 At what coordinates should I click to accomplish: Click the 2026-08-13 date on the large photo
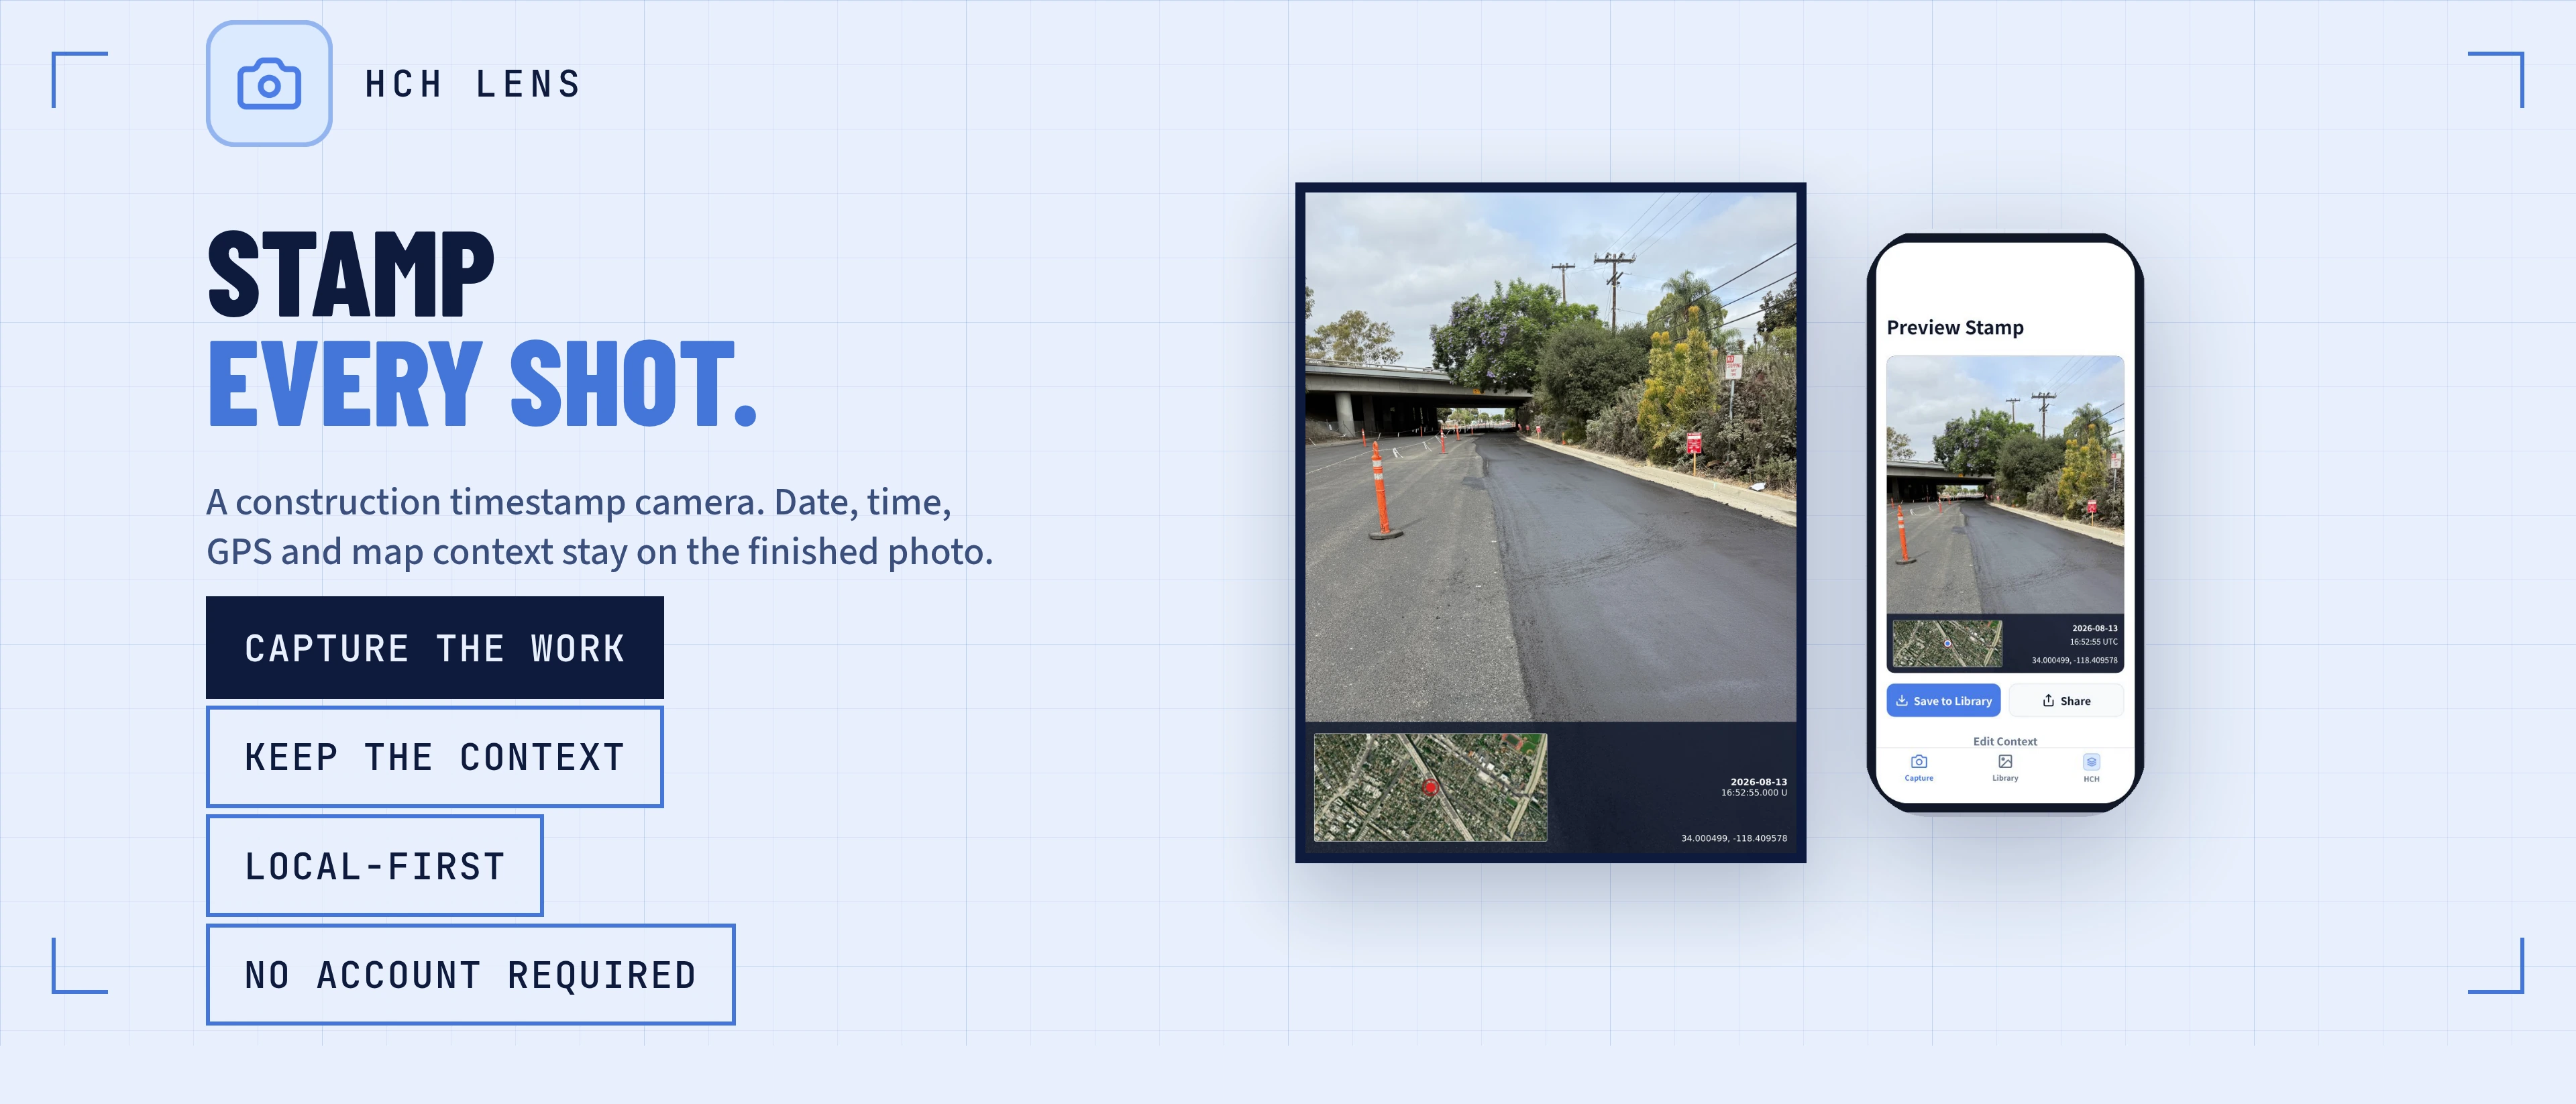pos(1758,782)
